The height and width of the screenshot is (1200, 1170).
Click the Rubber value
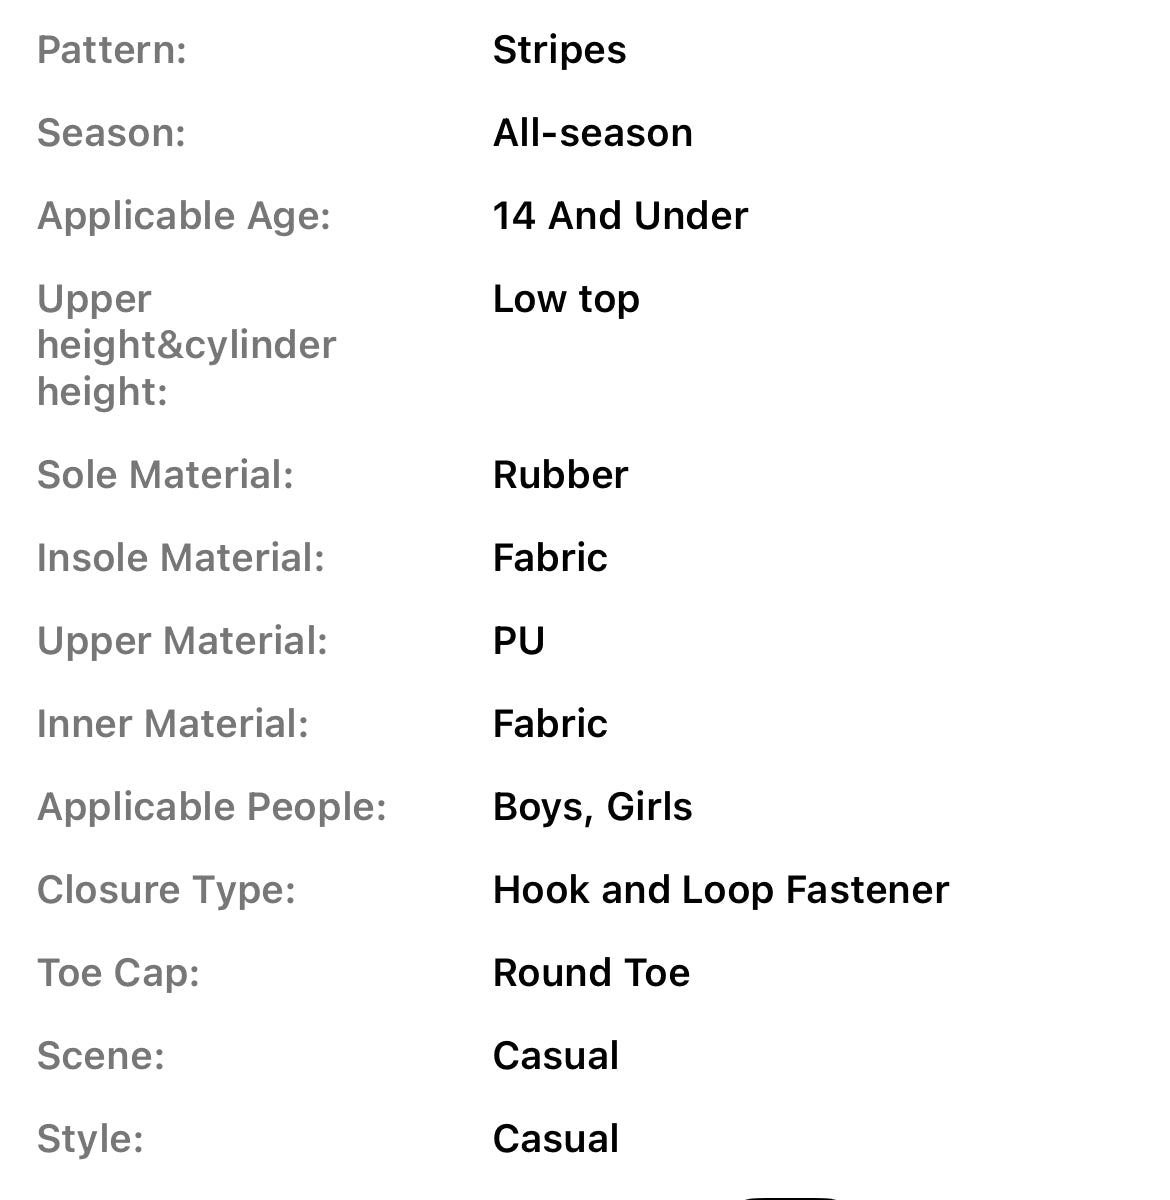tap(560, 475)
